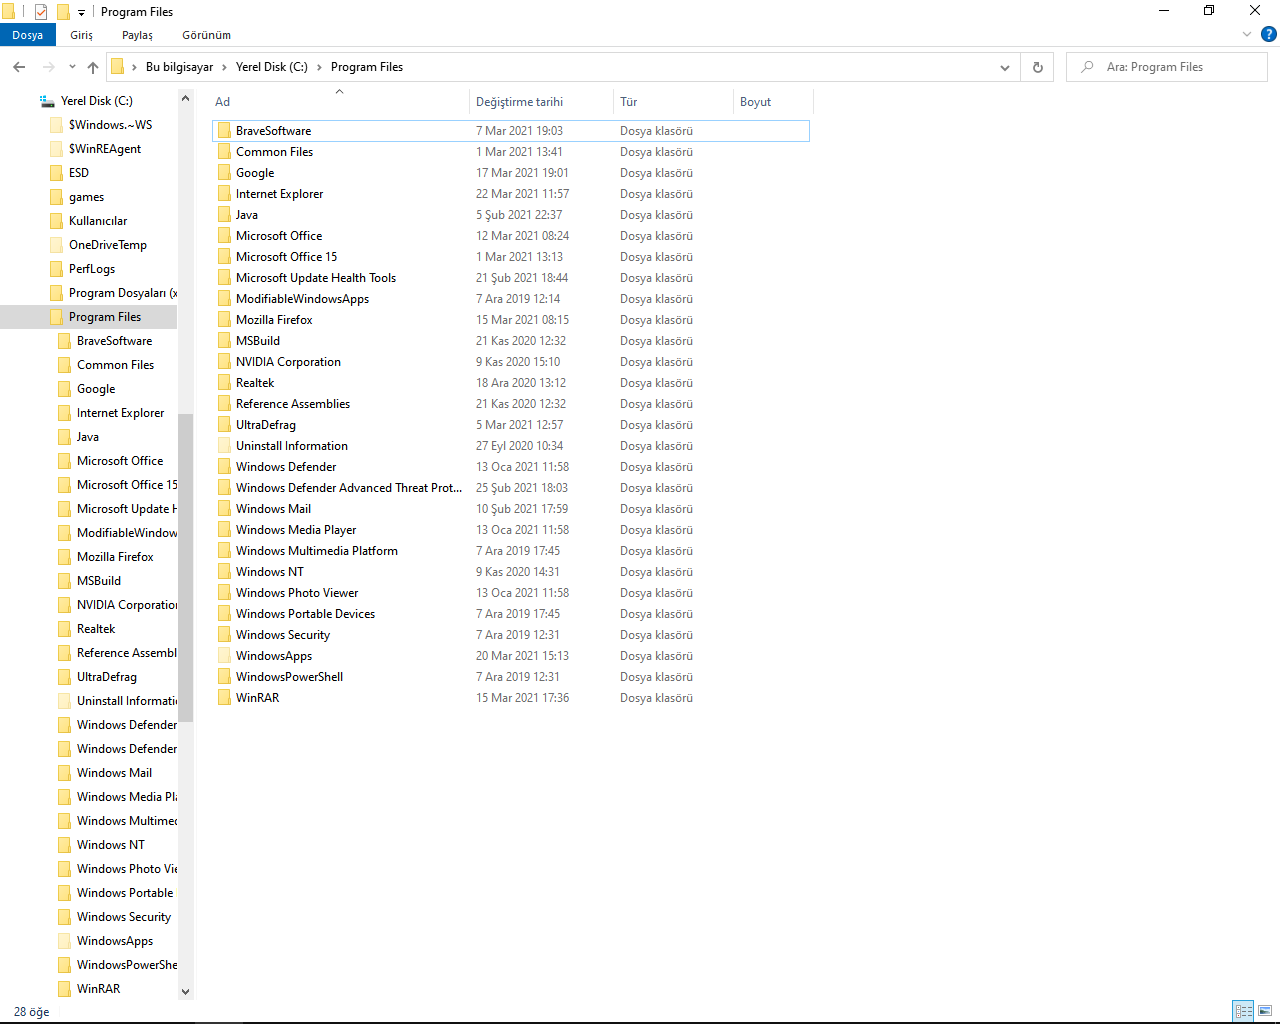Viewport: 1280px width, 1024px height.
Task: Click the 28 öğe status bar text
Action: (x=32, y=1012)
